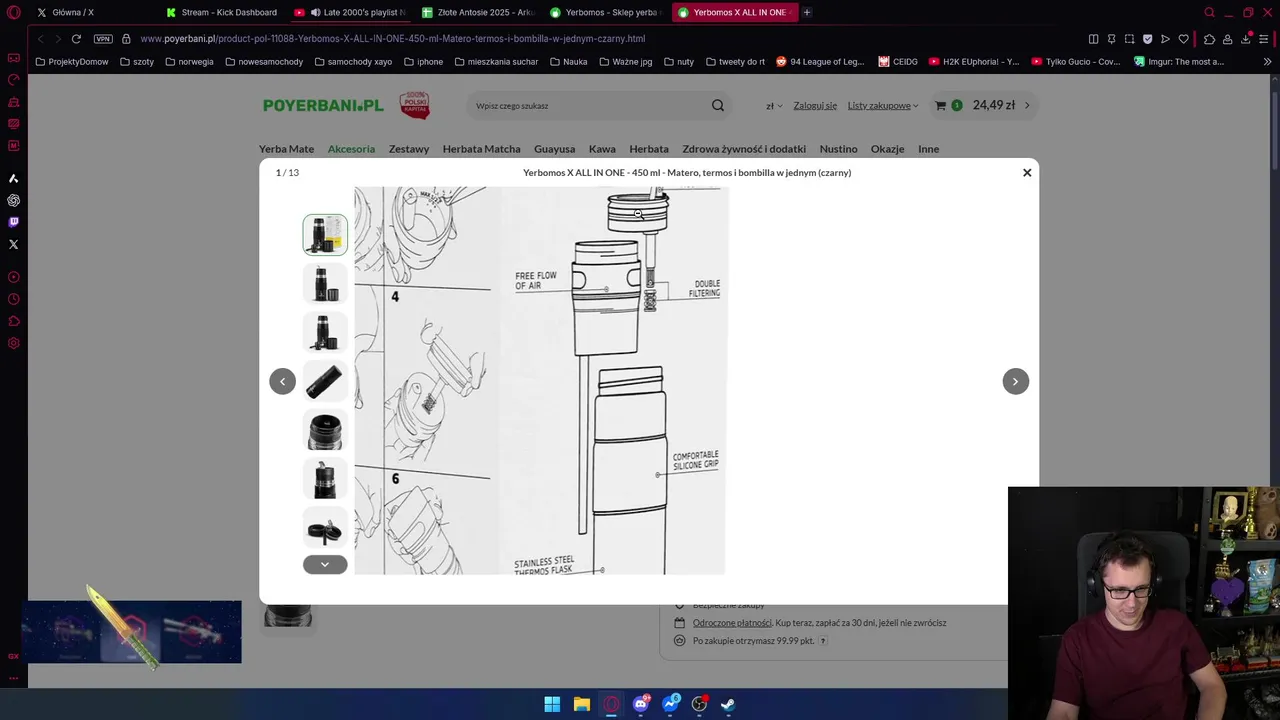
Task: Open the downloads toolbar icon
Action: tap(1245, 39)
